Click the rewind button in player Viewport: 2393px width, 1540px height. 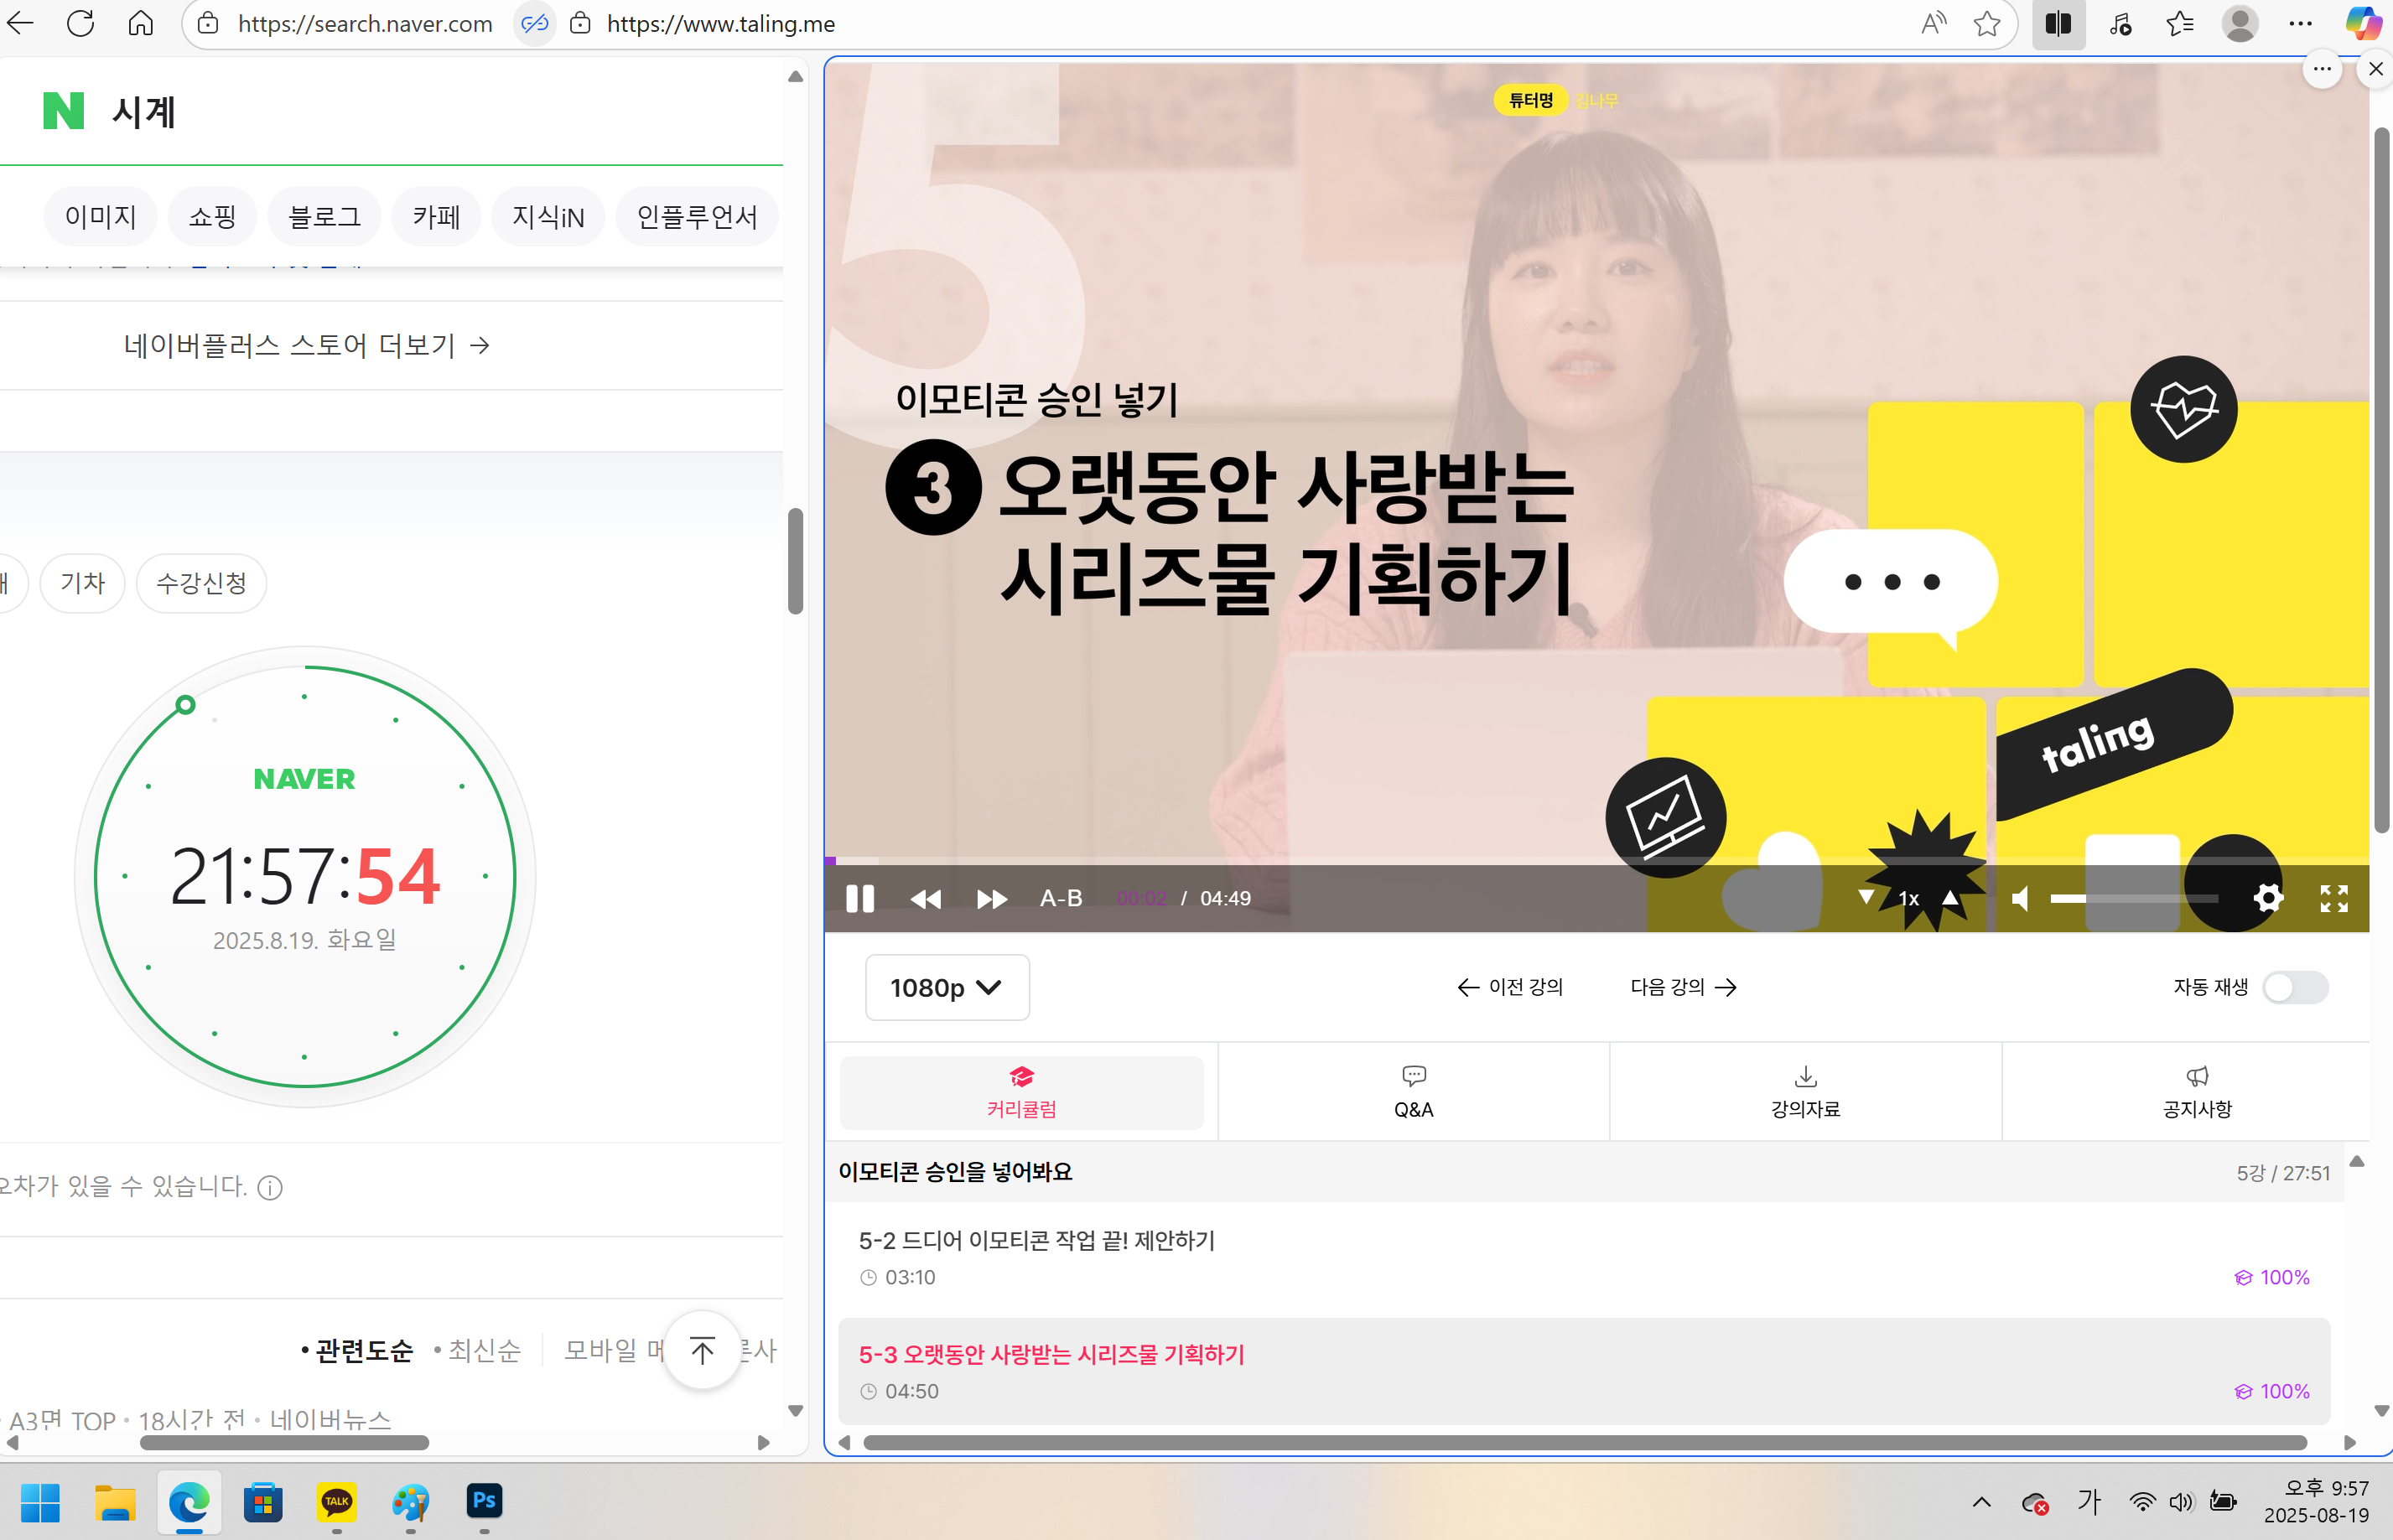925,898
